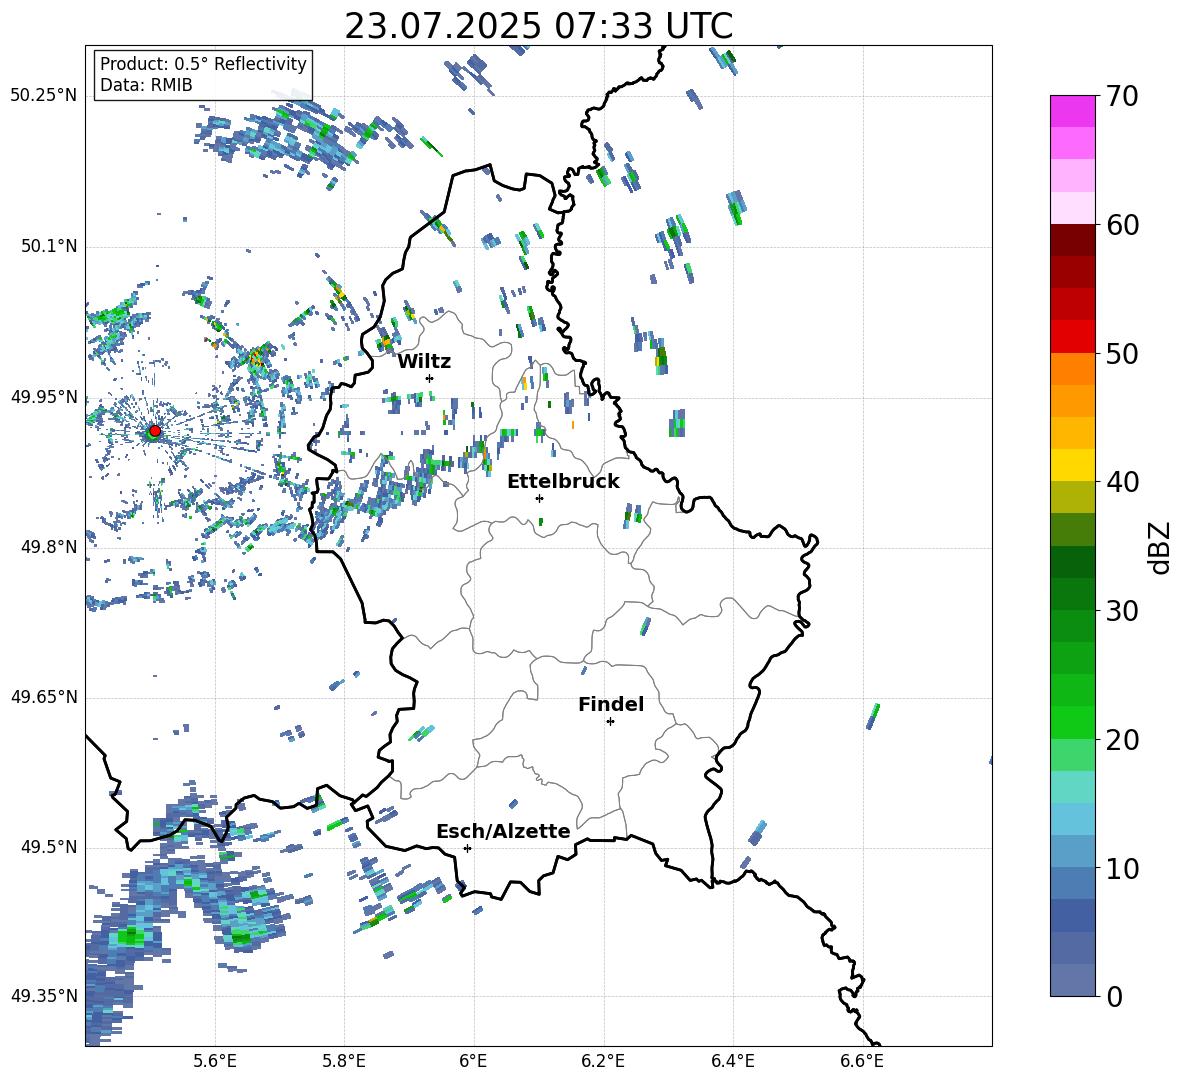Click the 5.6°E longitude label

(x=215, y=1061)
